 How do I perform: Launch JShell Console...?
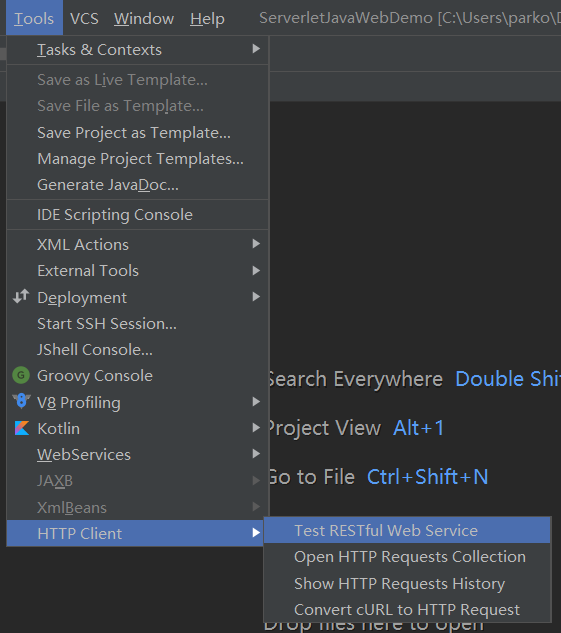pos(138,350)
